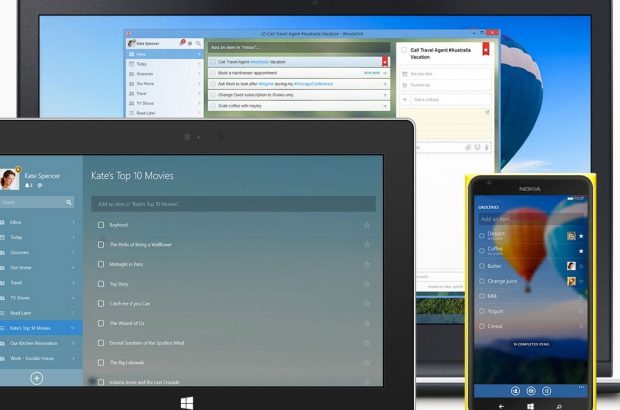Click the search magnifier in tablet sidebar
This screenshot has height=410, width=620.
[x=70, y=202]
